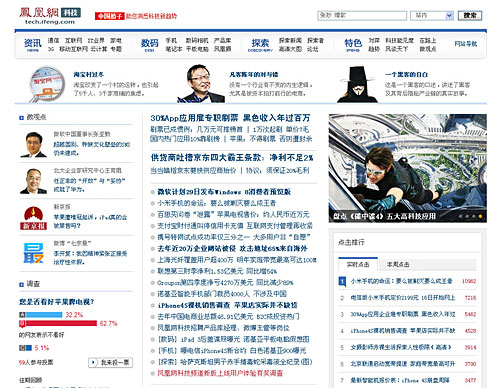Open the red banner badge beside the logo
The width and height of the screenshot is (500, 388).
(109, 16)
